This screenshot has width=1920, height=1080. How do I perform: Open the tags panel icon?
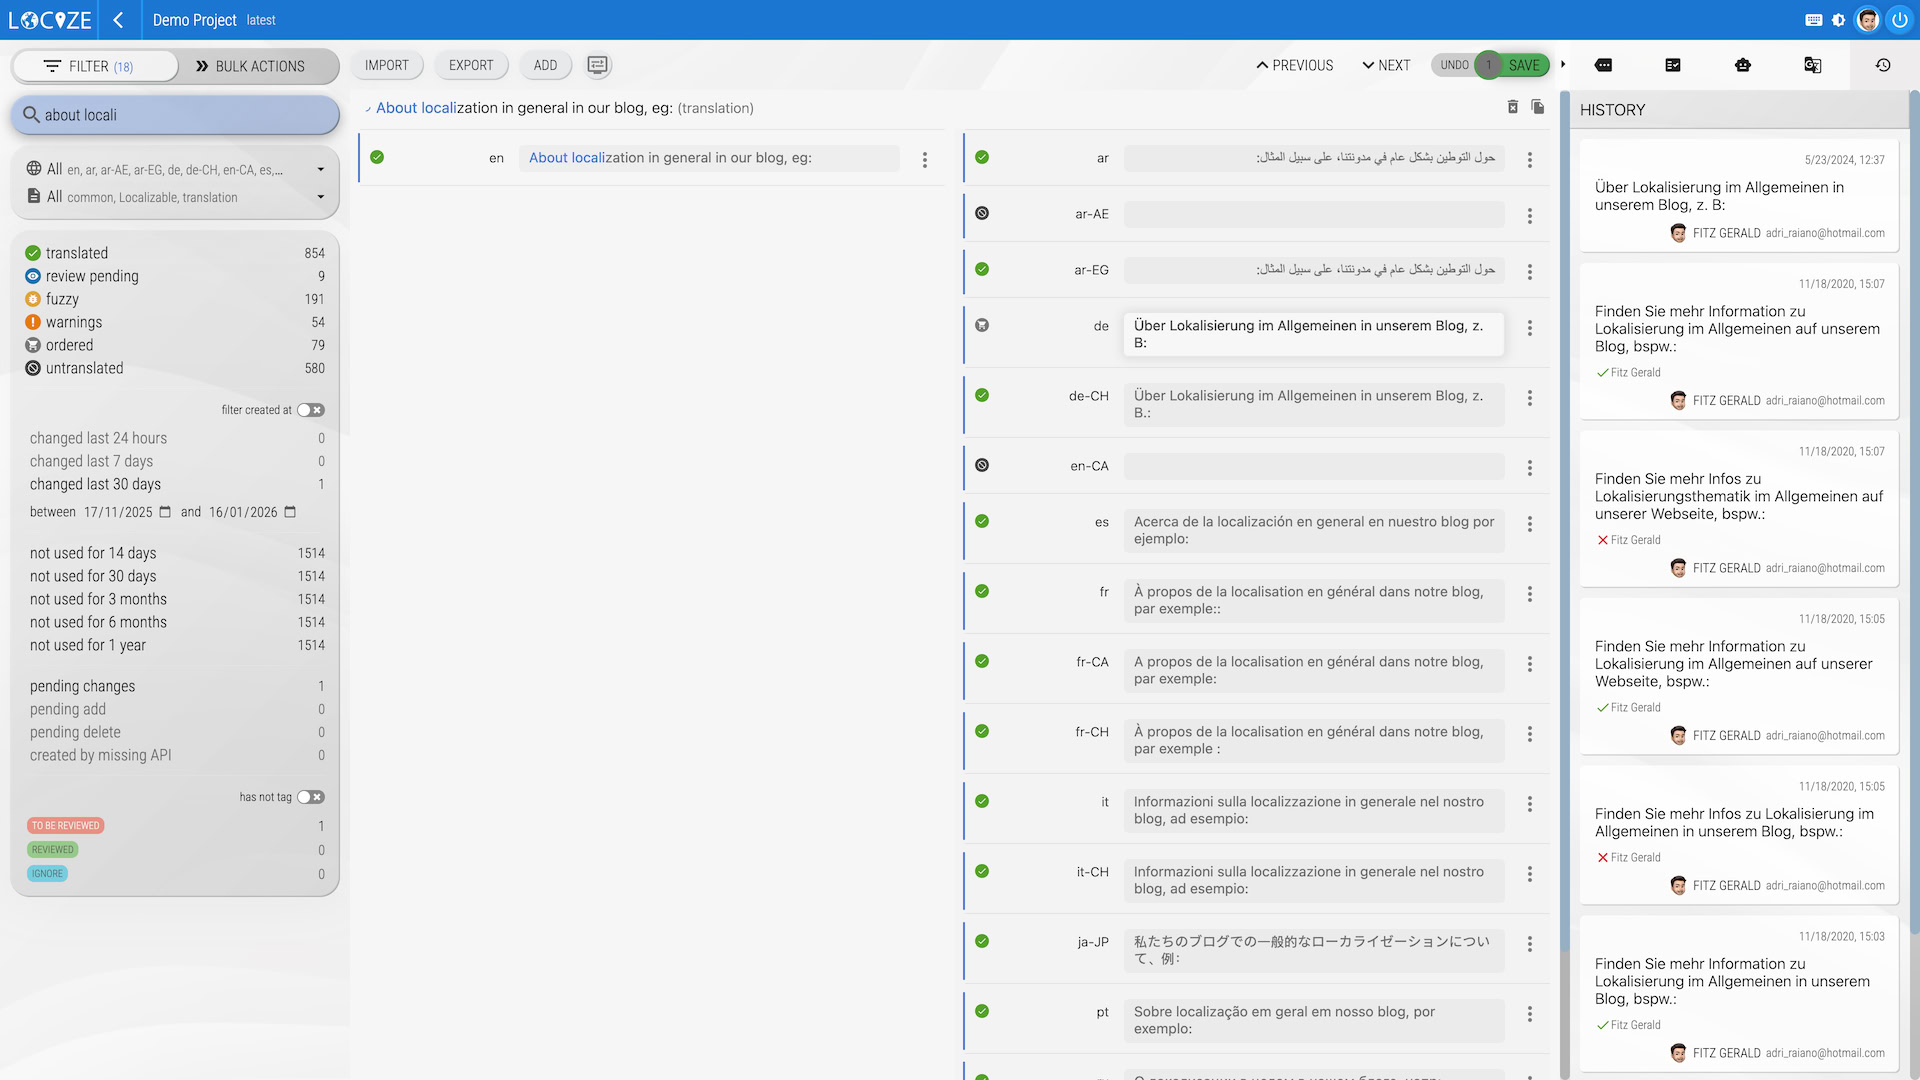pos(1603,65)
